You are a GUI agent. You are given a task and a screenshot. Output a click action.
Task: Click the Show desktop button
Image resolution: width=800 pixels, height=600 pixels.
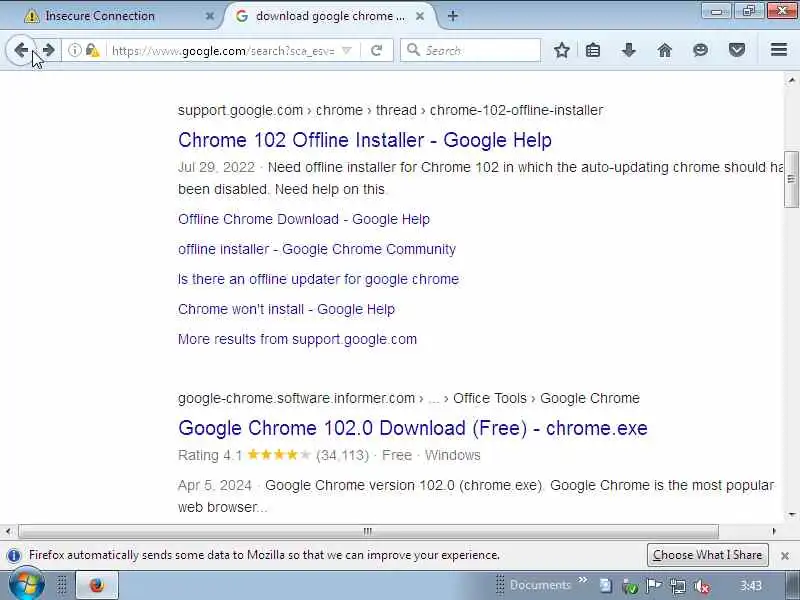coord(792,585)
